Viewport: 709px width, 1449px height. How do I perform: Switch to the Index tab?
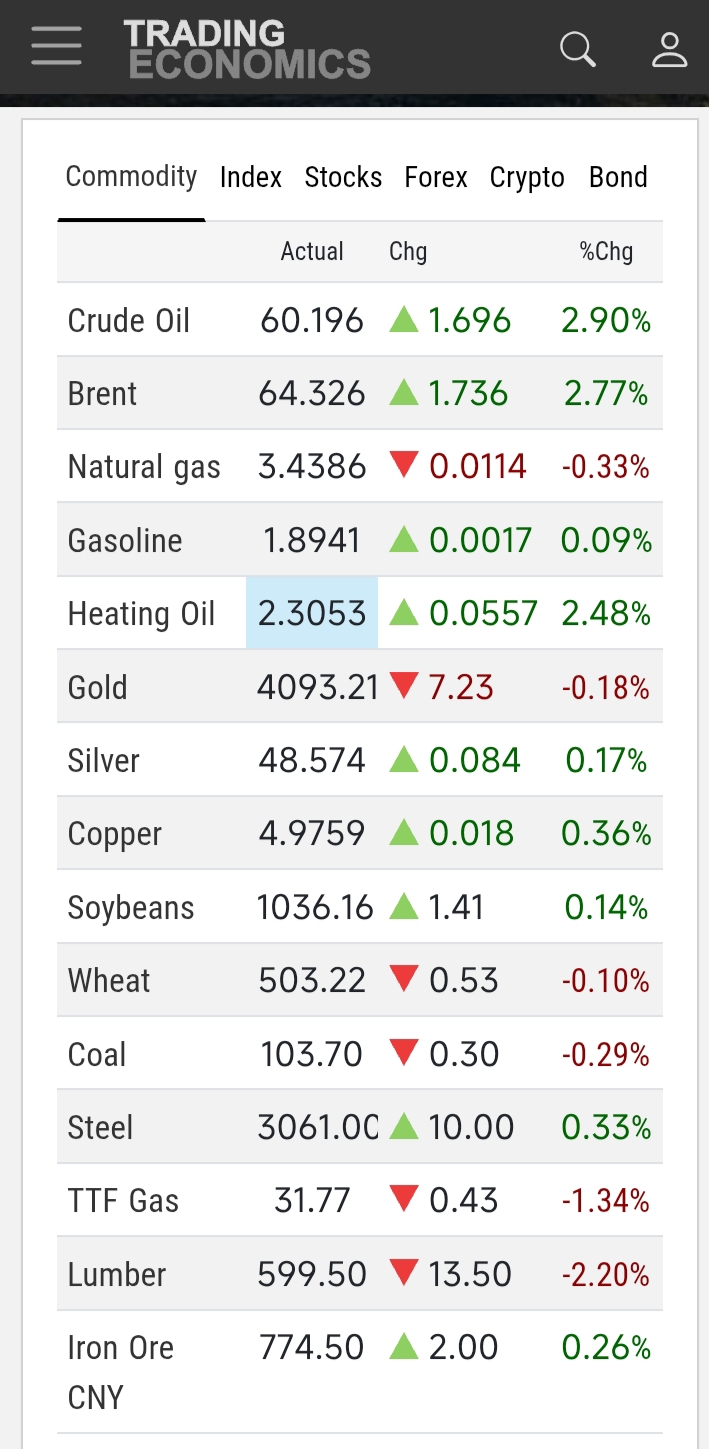point(251,178)
